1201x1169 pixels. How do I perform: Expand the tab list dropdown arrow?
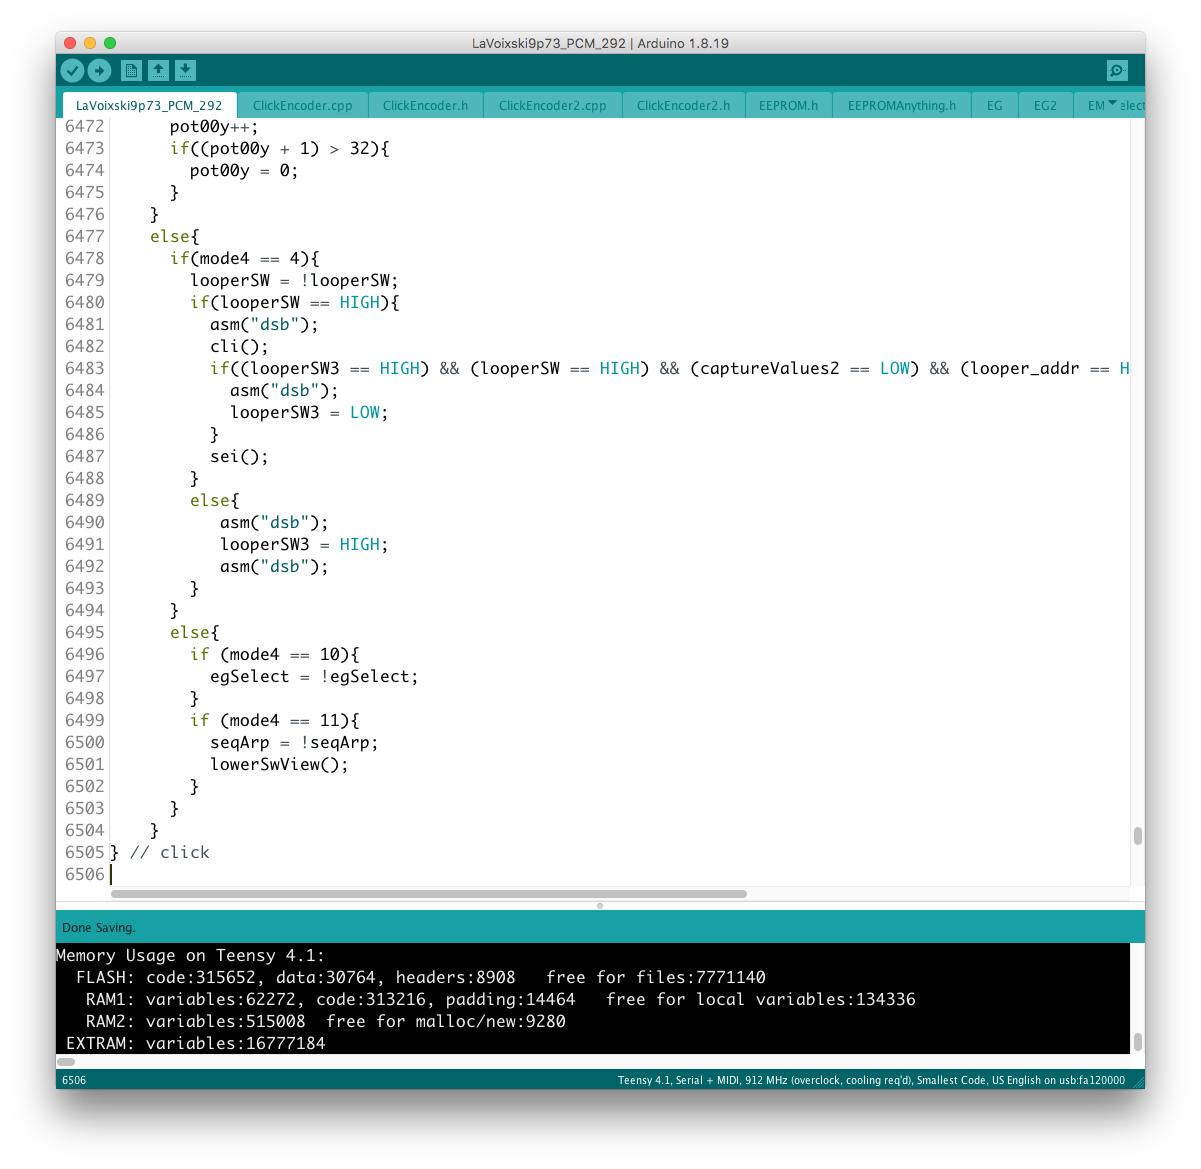pyautogui.click(x=1112, y=104)
